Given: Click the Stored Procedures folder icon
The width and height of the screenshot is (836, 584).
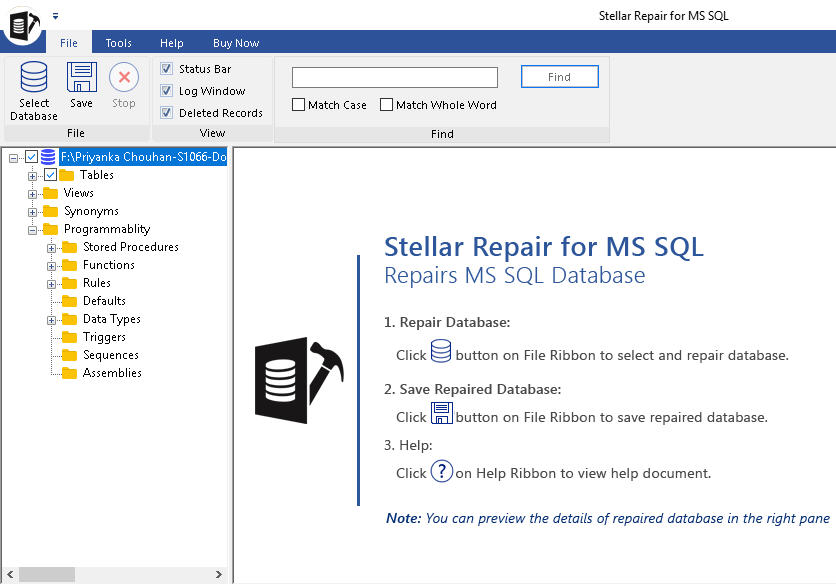Looking at the screenshot, I should pyautogui.click(x=69, y=247).
